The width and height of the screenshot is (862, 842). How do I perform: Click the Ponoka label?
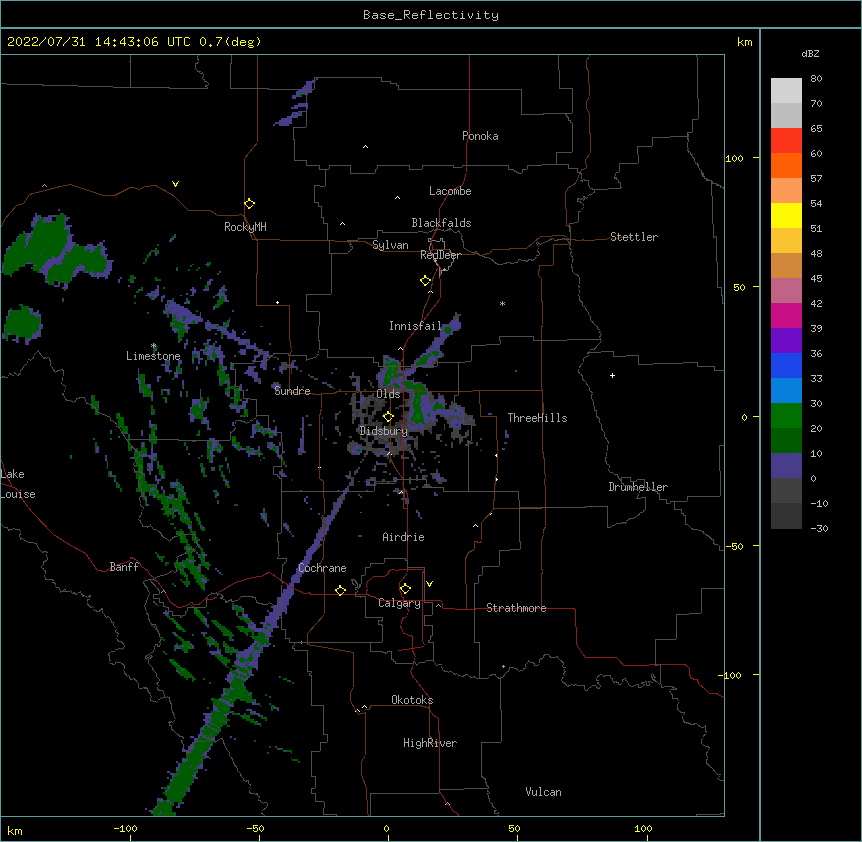(480, 136)
